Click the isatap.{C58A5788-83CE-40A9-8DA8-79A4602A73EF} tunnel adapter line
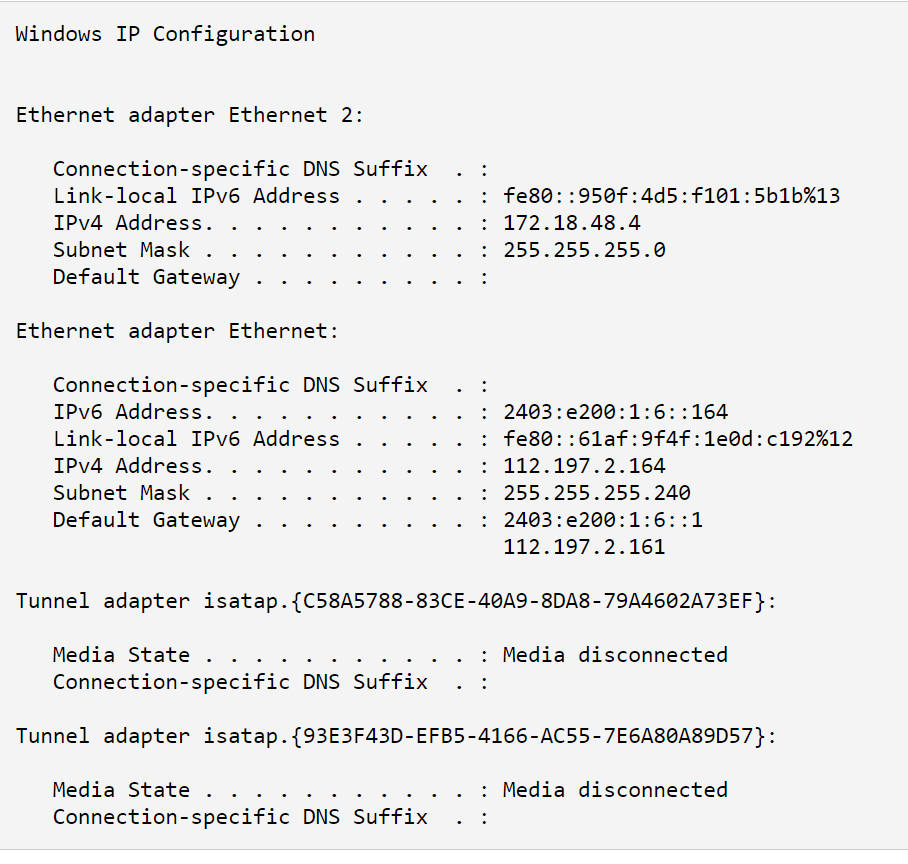 [x=396, y=601]
